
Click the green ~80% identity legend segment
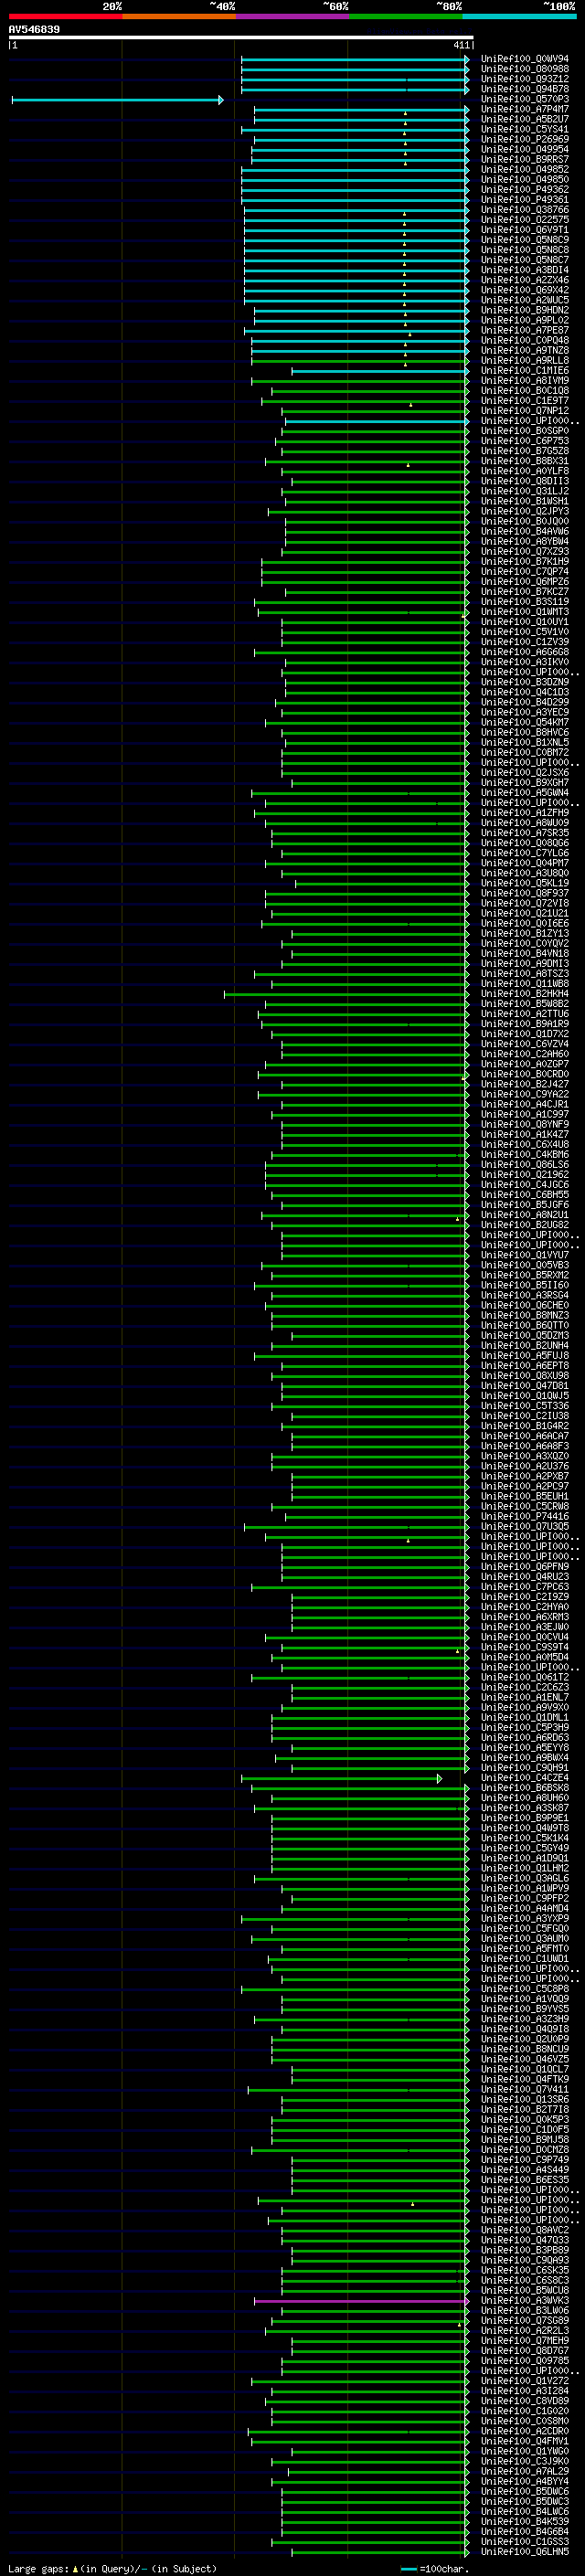406,16
